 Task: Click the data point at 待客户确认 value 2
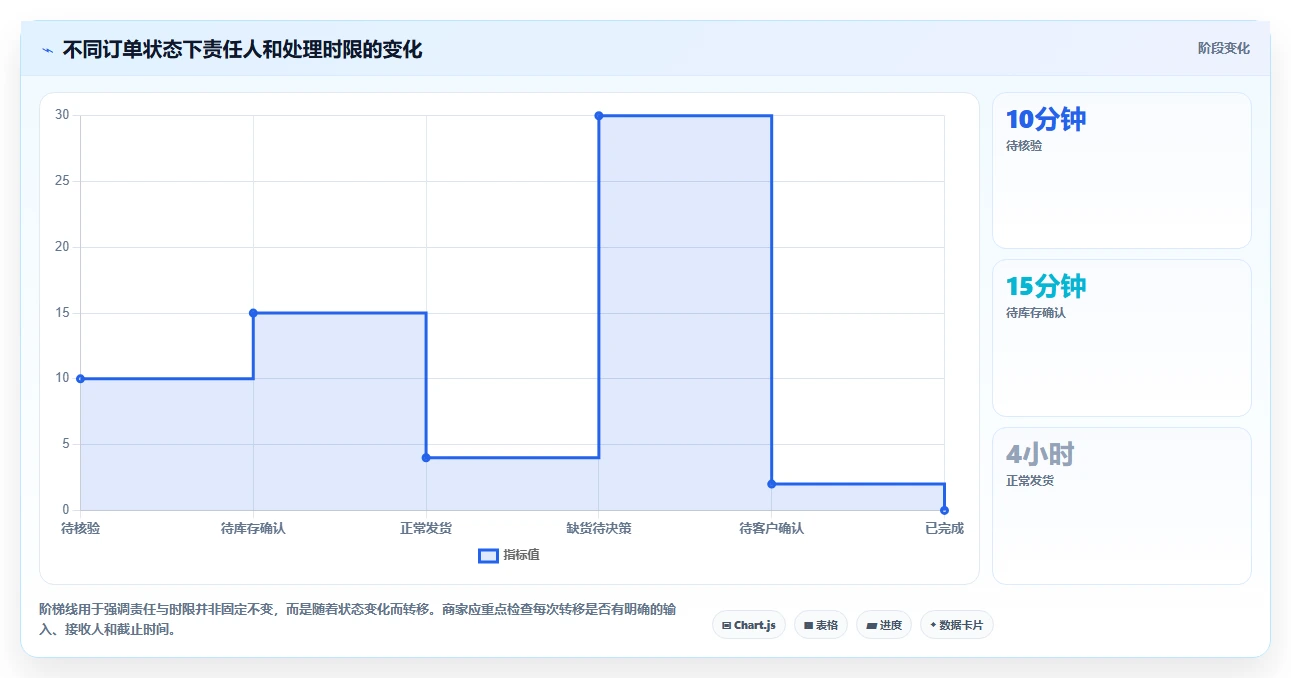772,484
